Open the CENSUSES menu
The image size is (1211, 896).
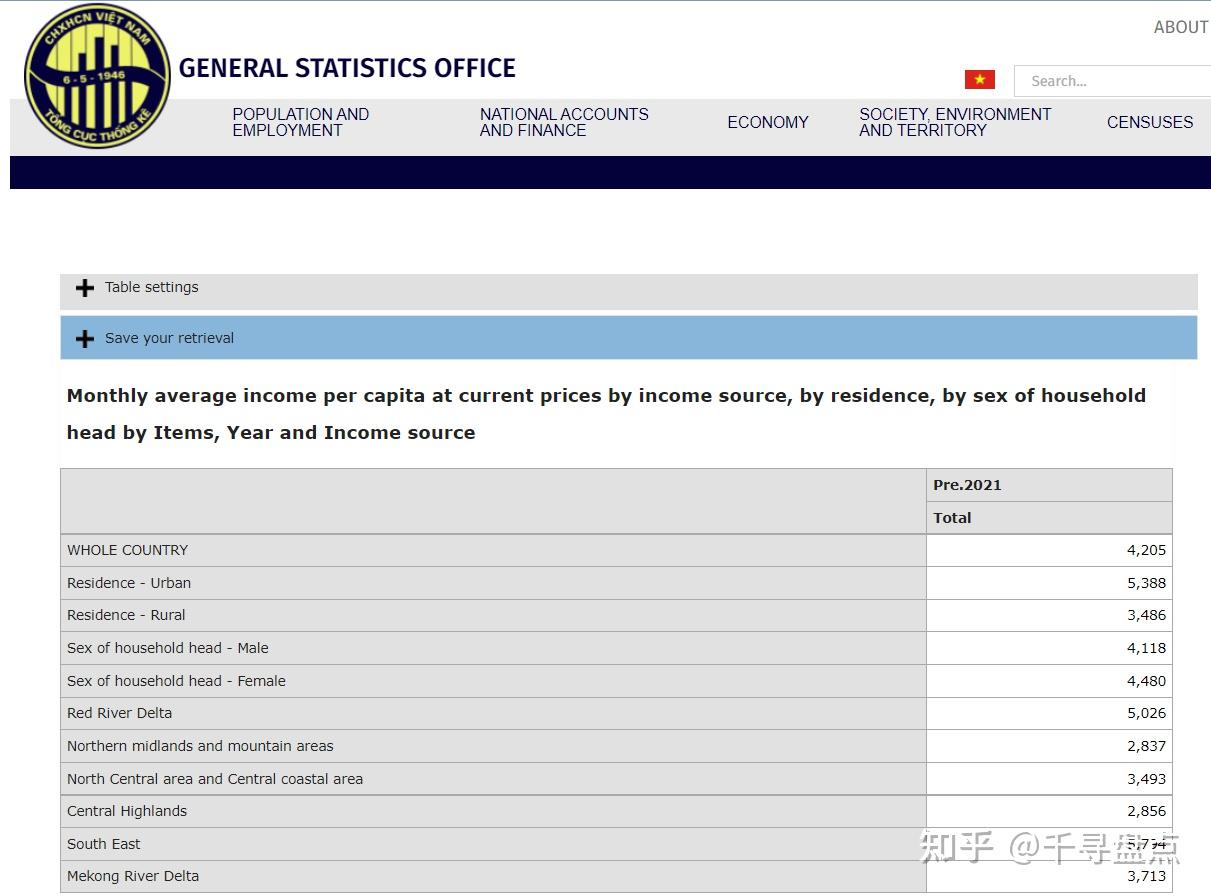(1149, 122)
